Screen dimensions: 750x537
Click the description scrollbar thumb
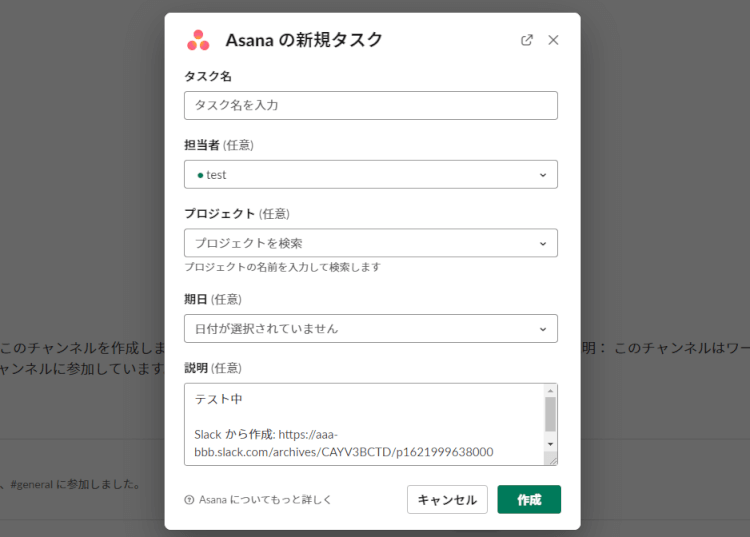click(550, 413)
